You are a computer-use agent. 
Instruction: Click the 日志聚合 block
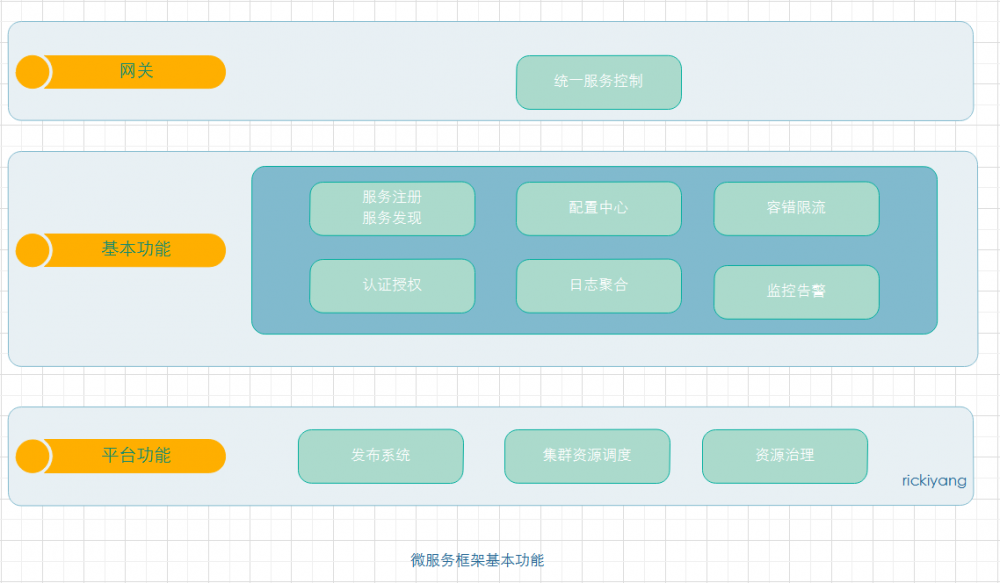tap(598, 285)
